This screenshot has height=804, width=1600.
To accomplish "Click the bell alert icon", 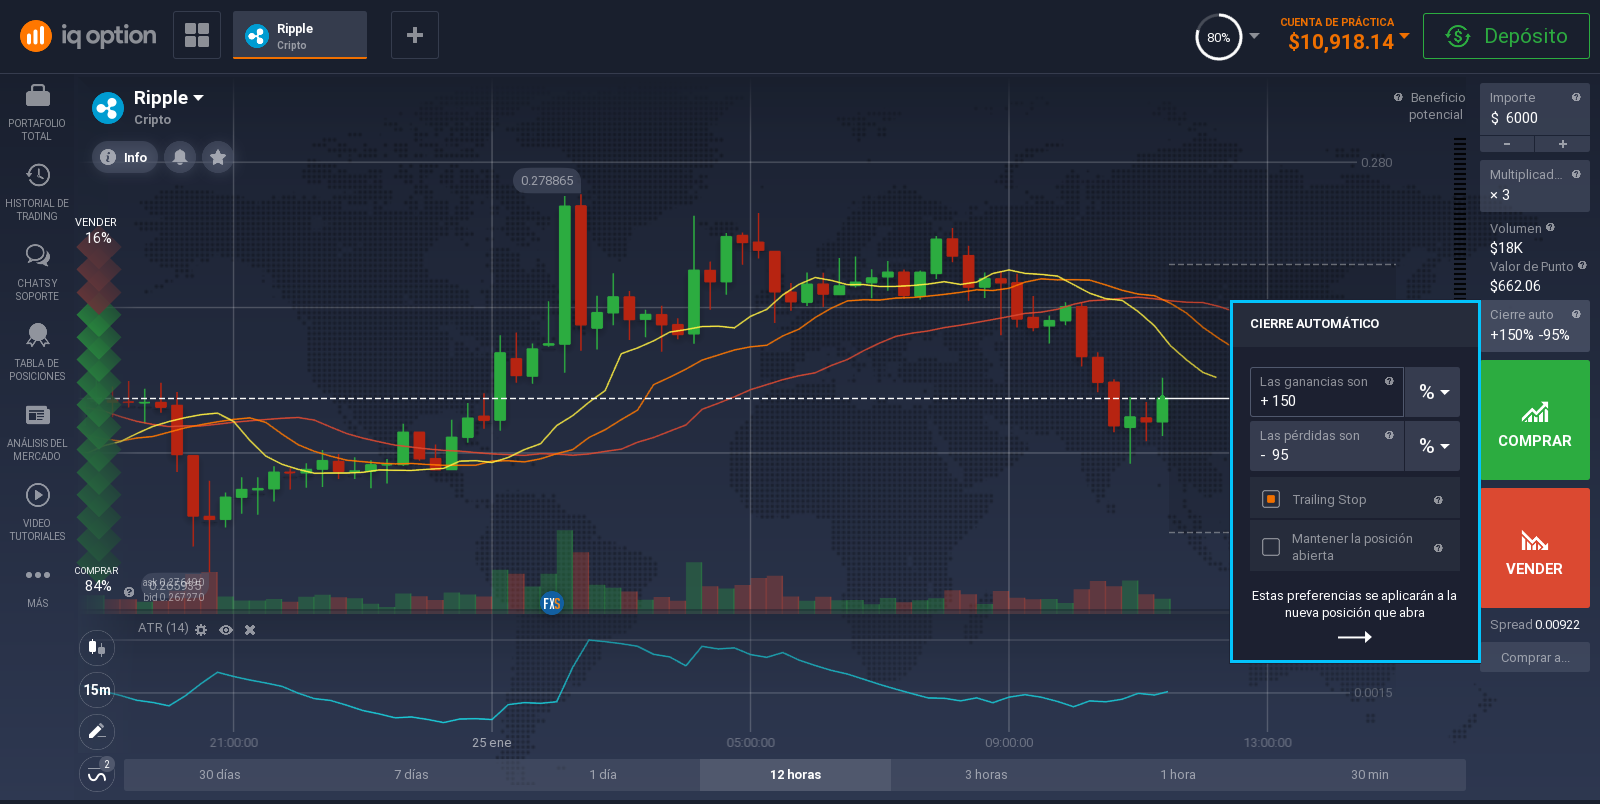I will pyautogui.click(x=180, y=157).
